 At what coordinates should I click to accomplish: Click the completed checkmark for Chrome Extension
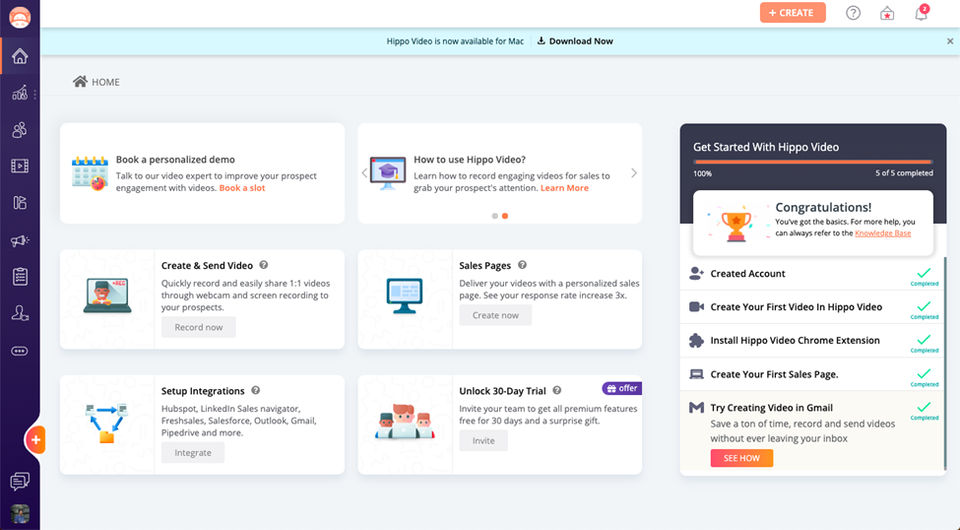pos(924,339)
